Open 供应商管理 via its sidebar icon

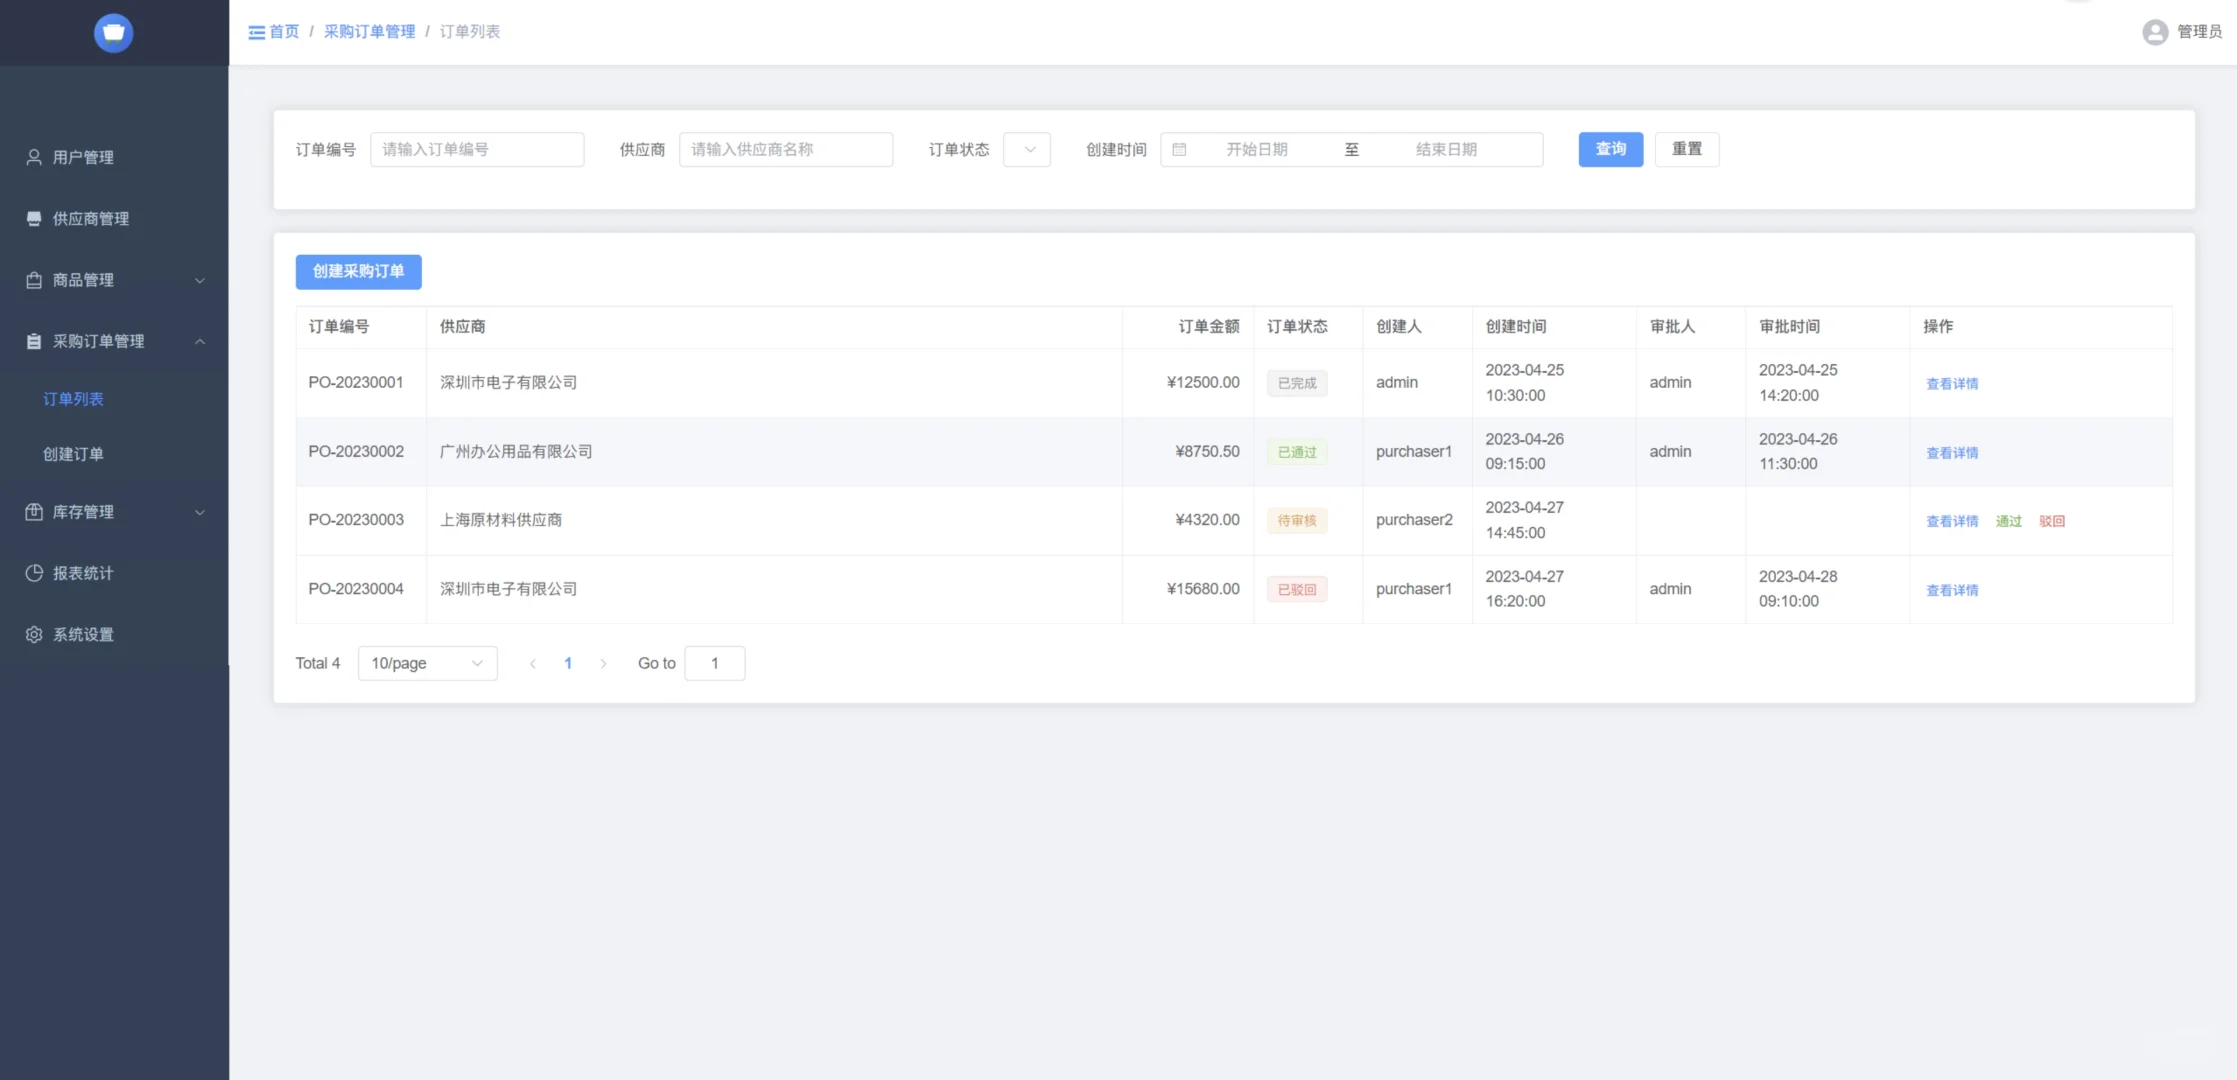pyautogui.click(x=34, y=218)
